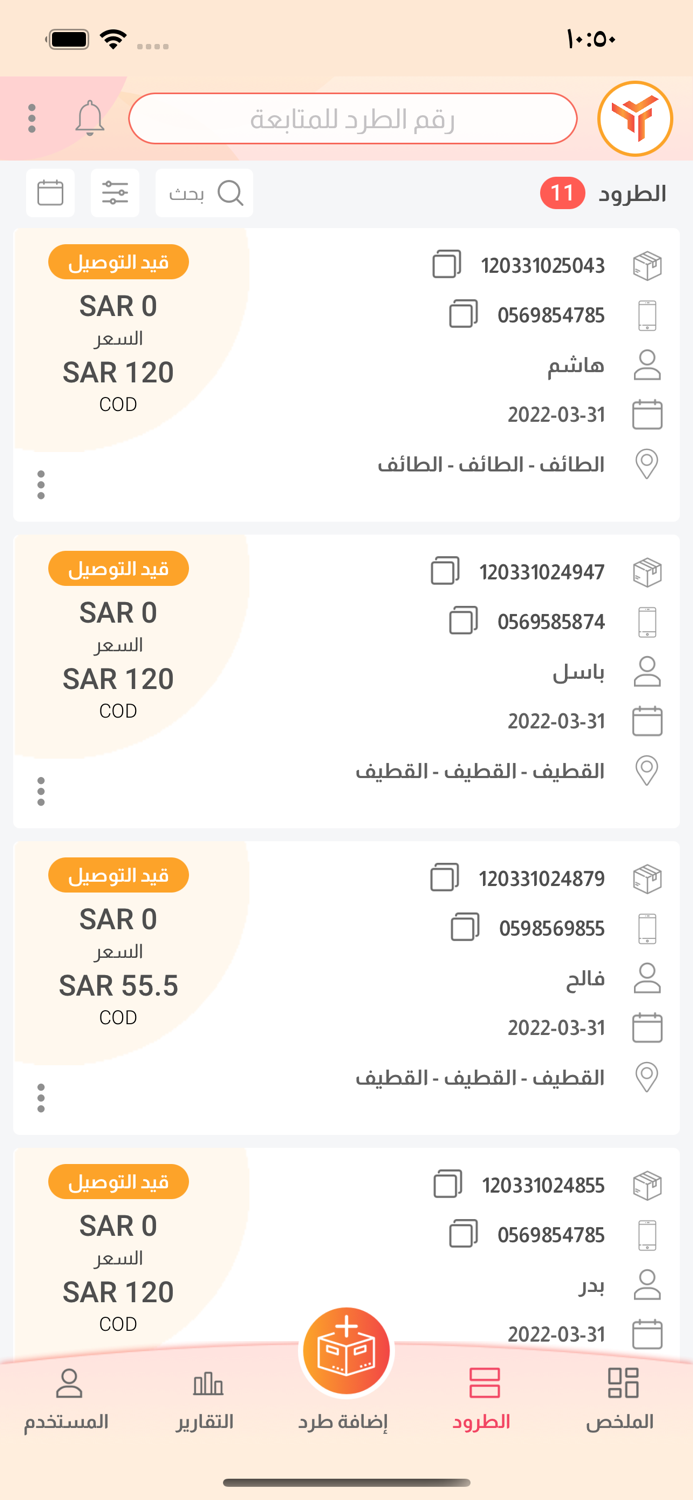The height and width of the screenshot is (1500, 693).
Task: Tap the بحث search field
Action: pyautogui.click(x=204, y=192)
